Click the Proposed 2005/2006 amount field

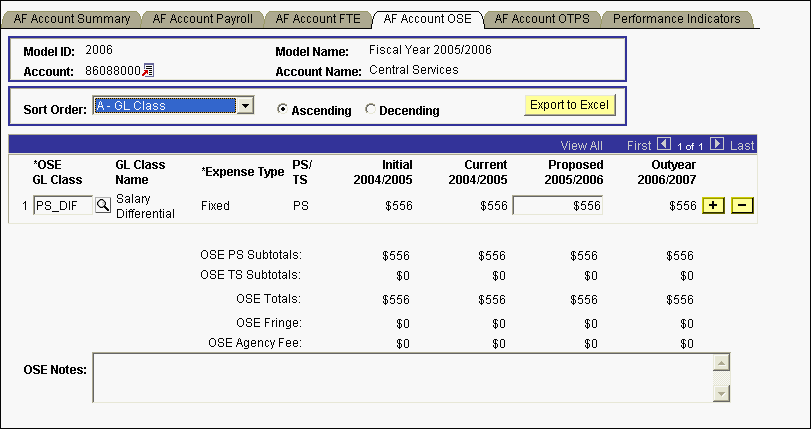click(x=557, y=205)
